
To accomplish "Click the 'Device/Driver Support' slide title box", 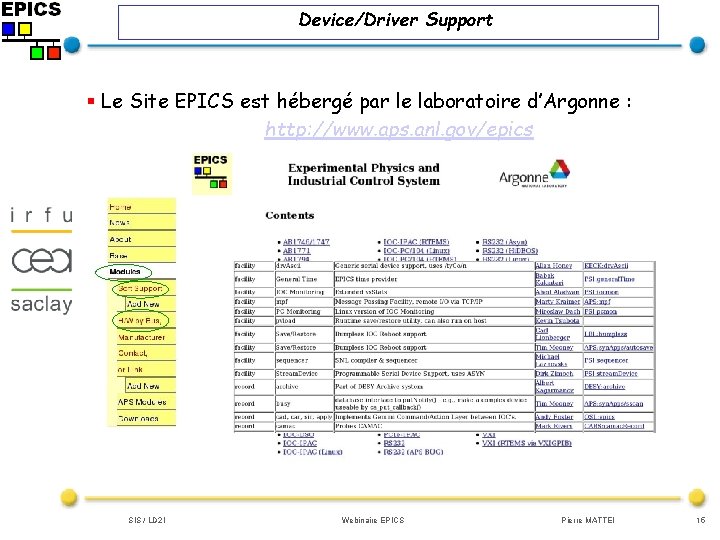I will (388, 22).
